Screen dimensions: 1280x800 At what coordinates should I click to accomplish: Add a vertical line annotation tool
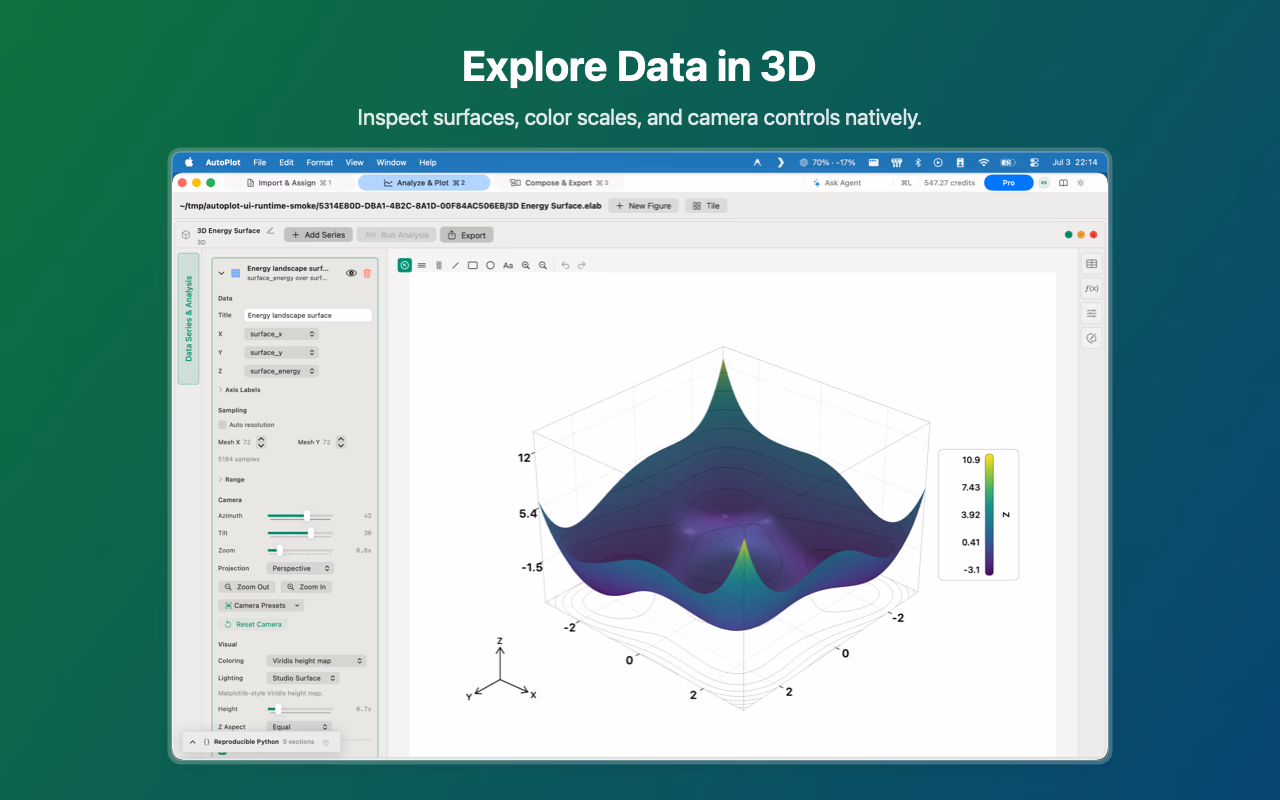click(439, 265)
